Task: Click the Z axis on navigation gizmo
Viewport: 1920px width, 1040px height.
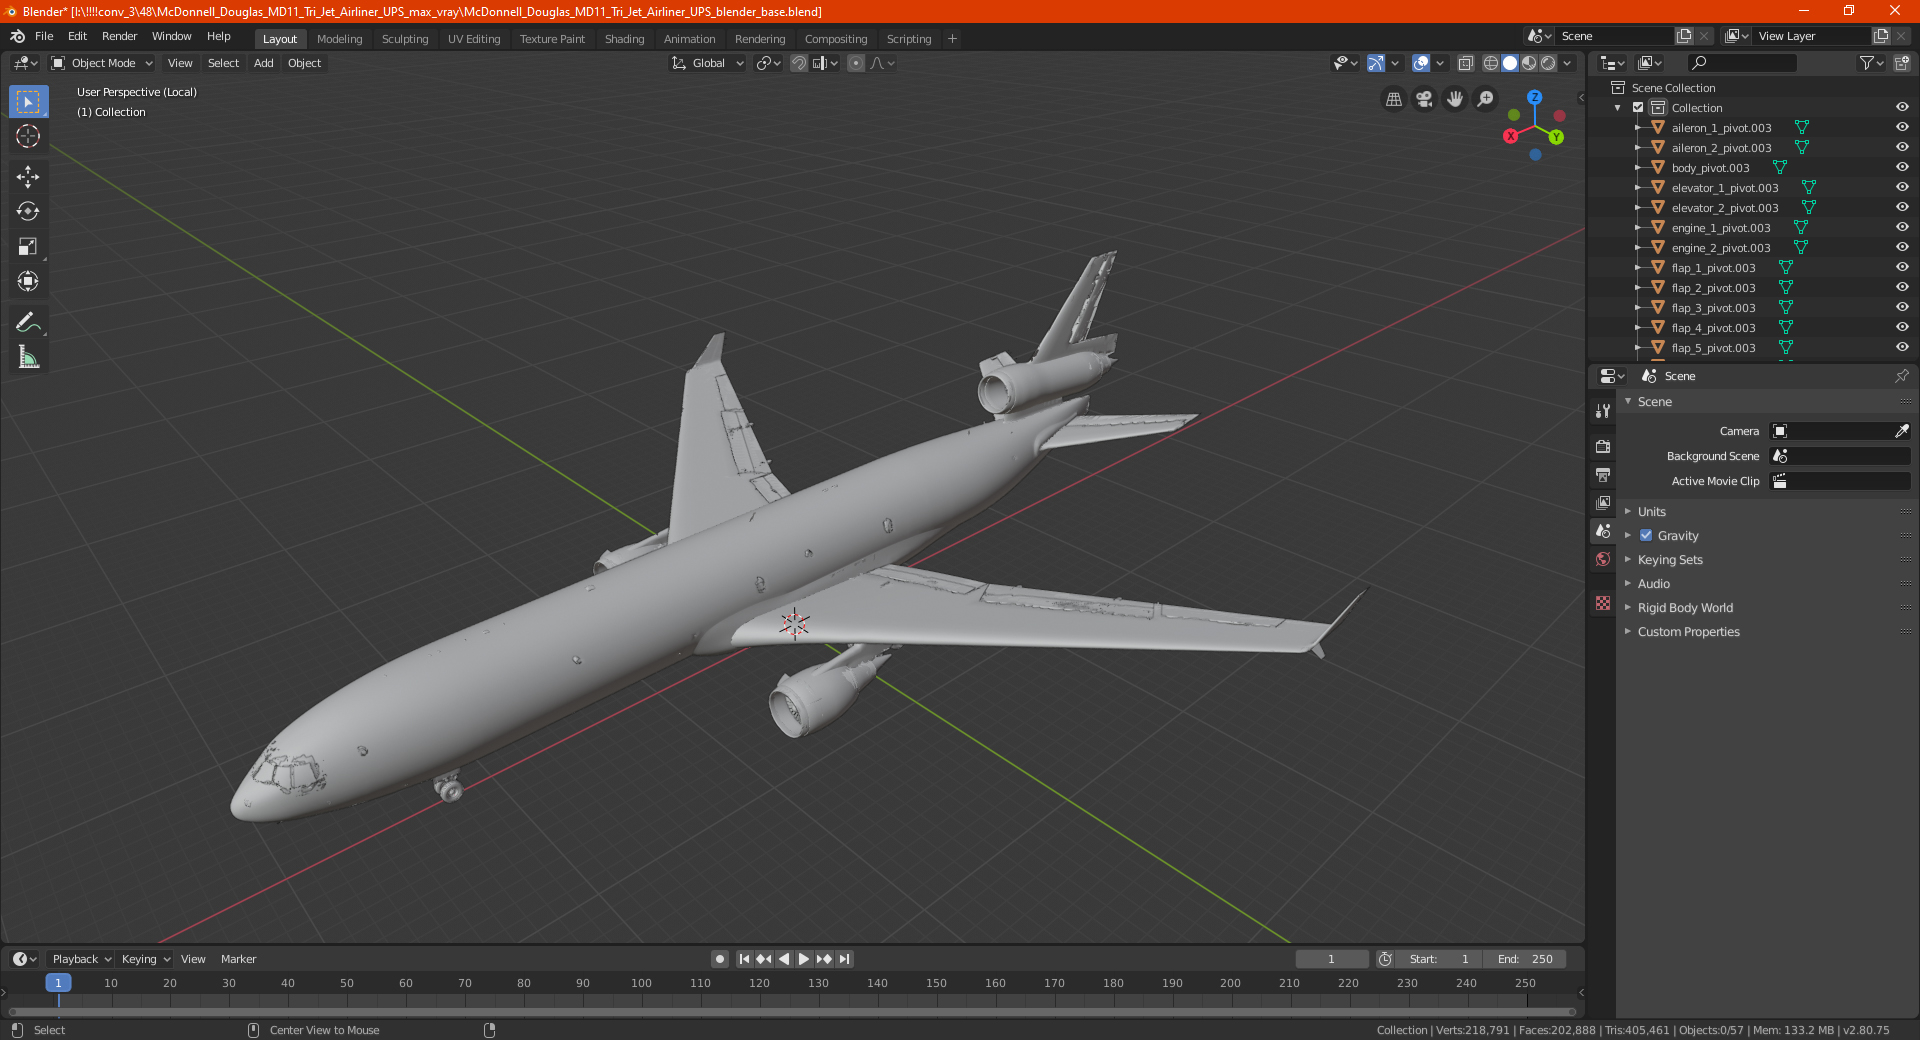Action: (x=1534, y=97)
